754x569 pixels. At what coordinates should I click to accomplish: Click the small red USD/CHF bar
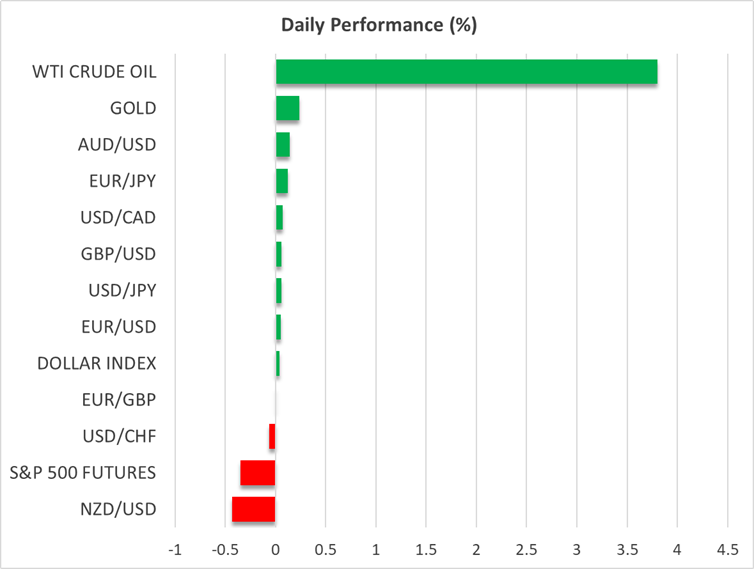pyautogui.click(x=272, y=436)
